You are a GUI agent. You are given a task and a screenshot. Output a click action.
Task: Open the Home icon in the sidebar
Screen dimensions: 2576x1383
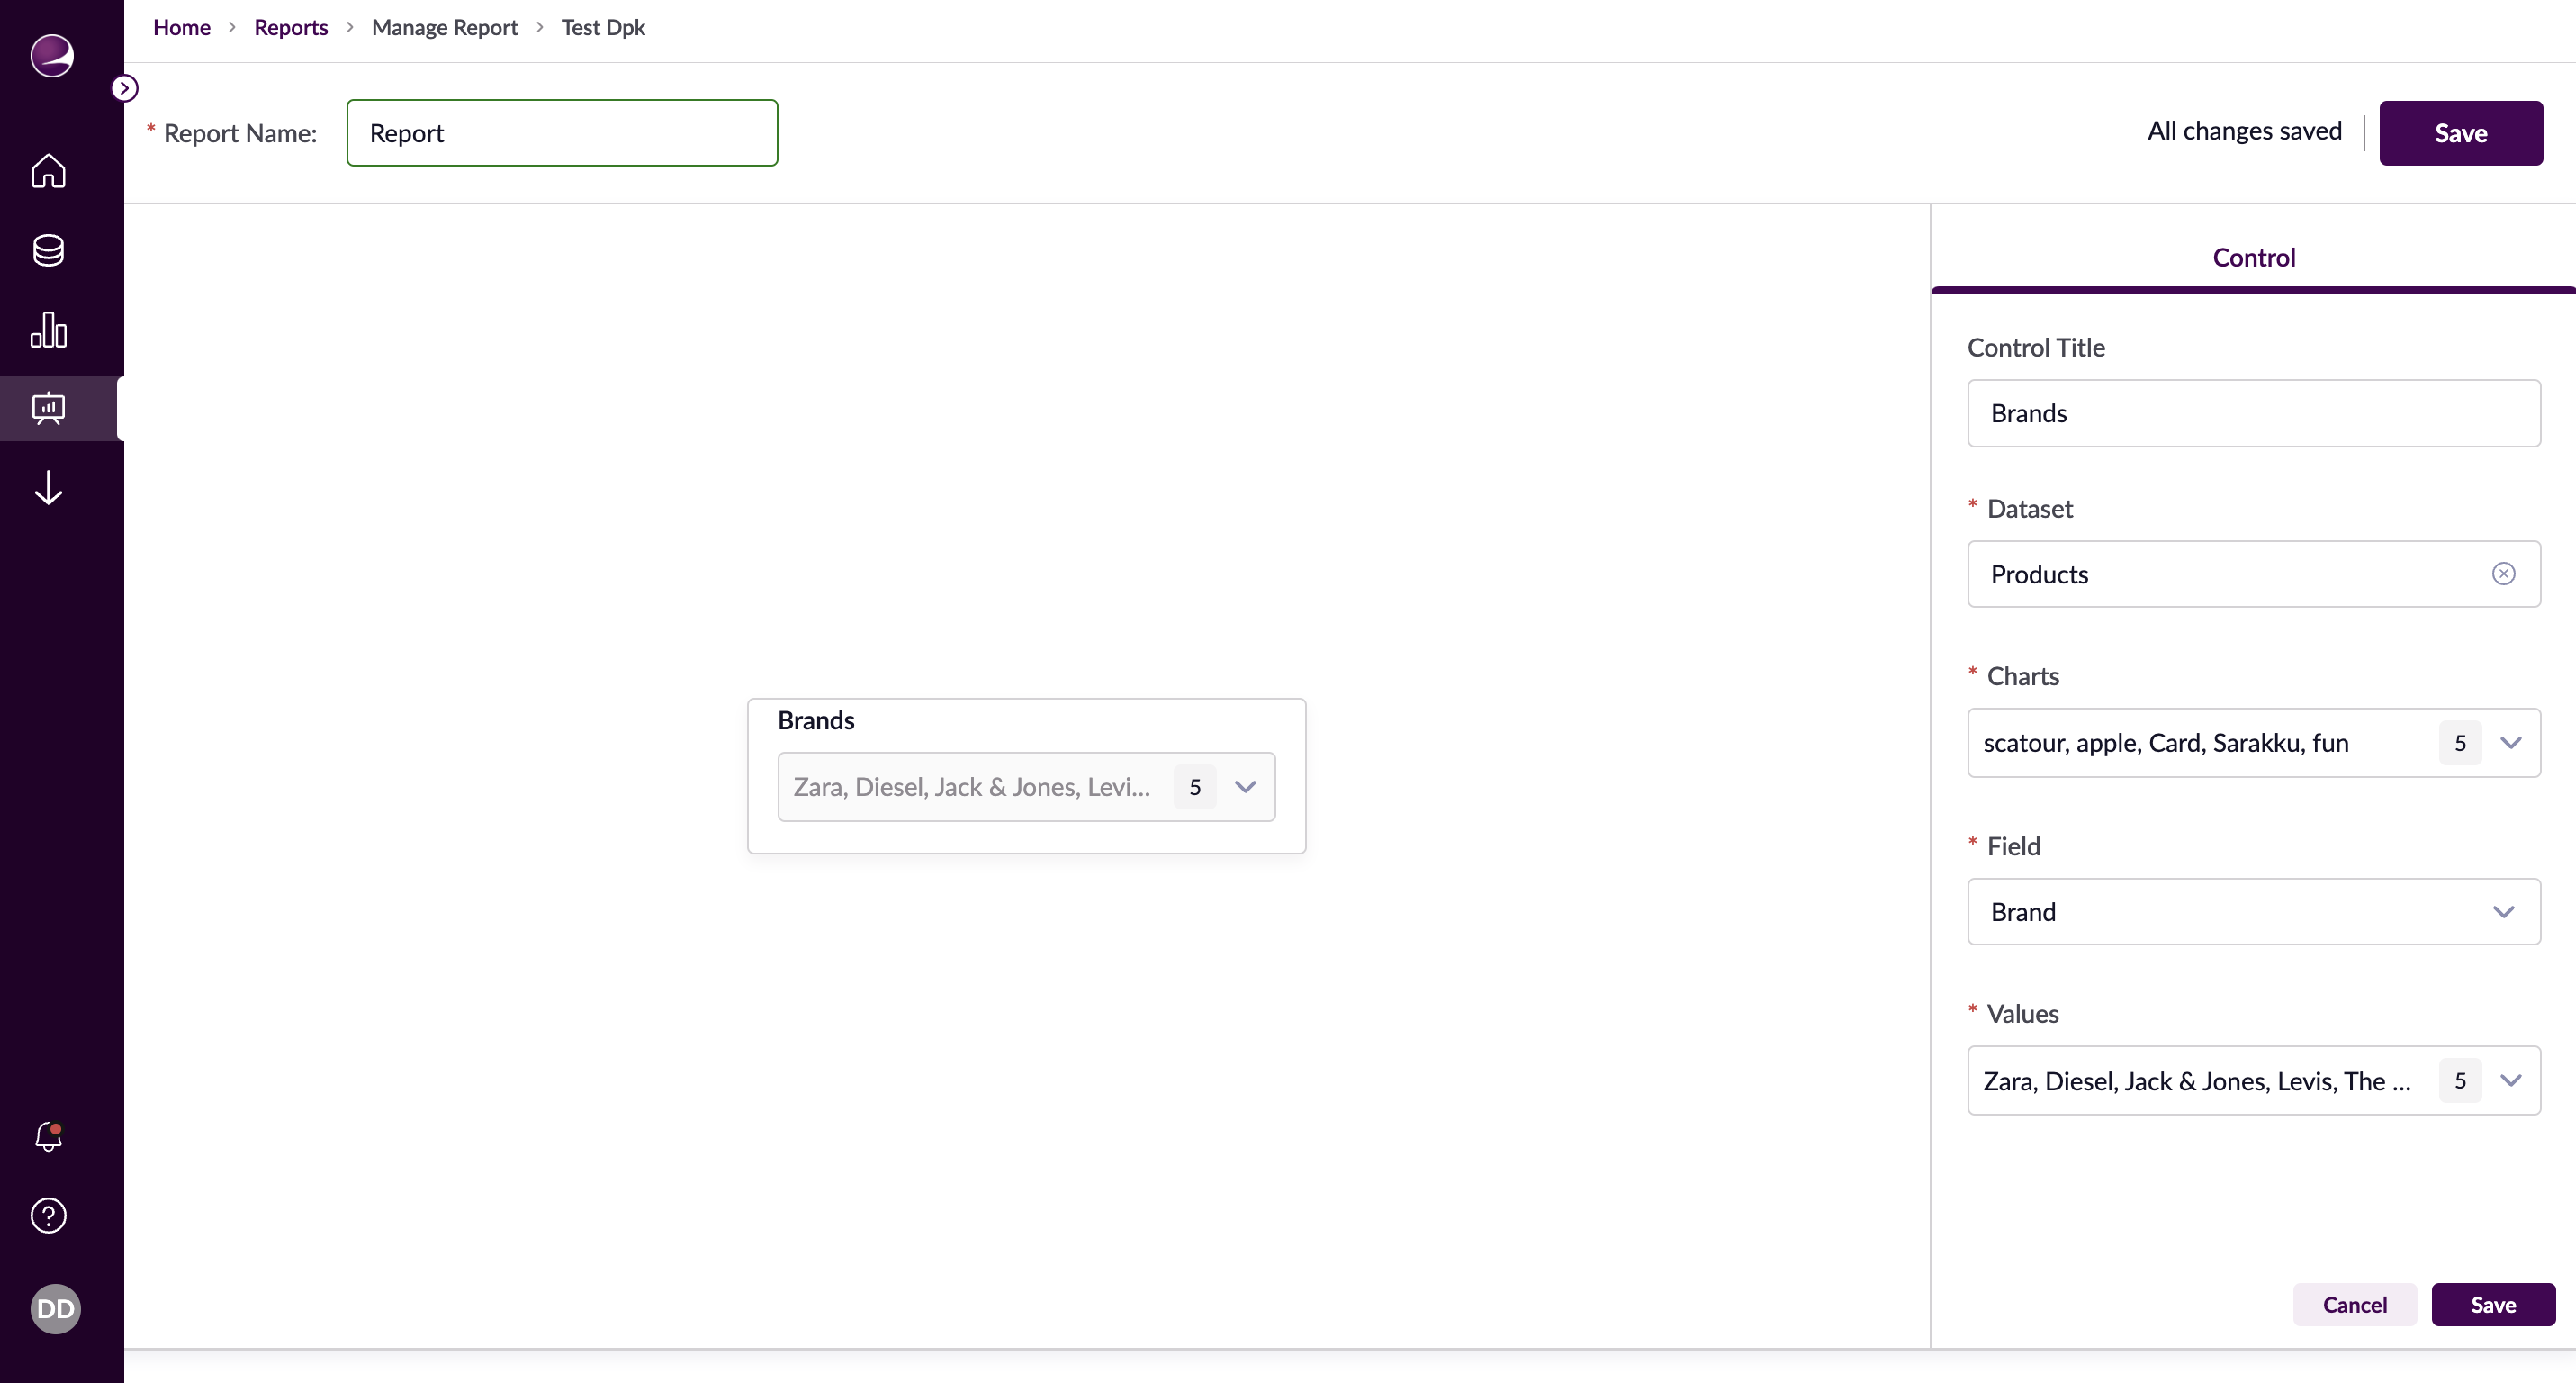[47, 172]
